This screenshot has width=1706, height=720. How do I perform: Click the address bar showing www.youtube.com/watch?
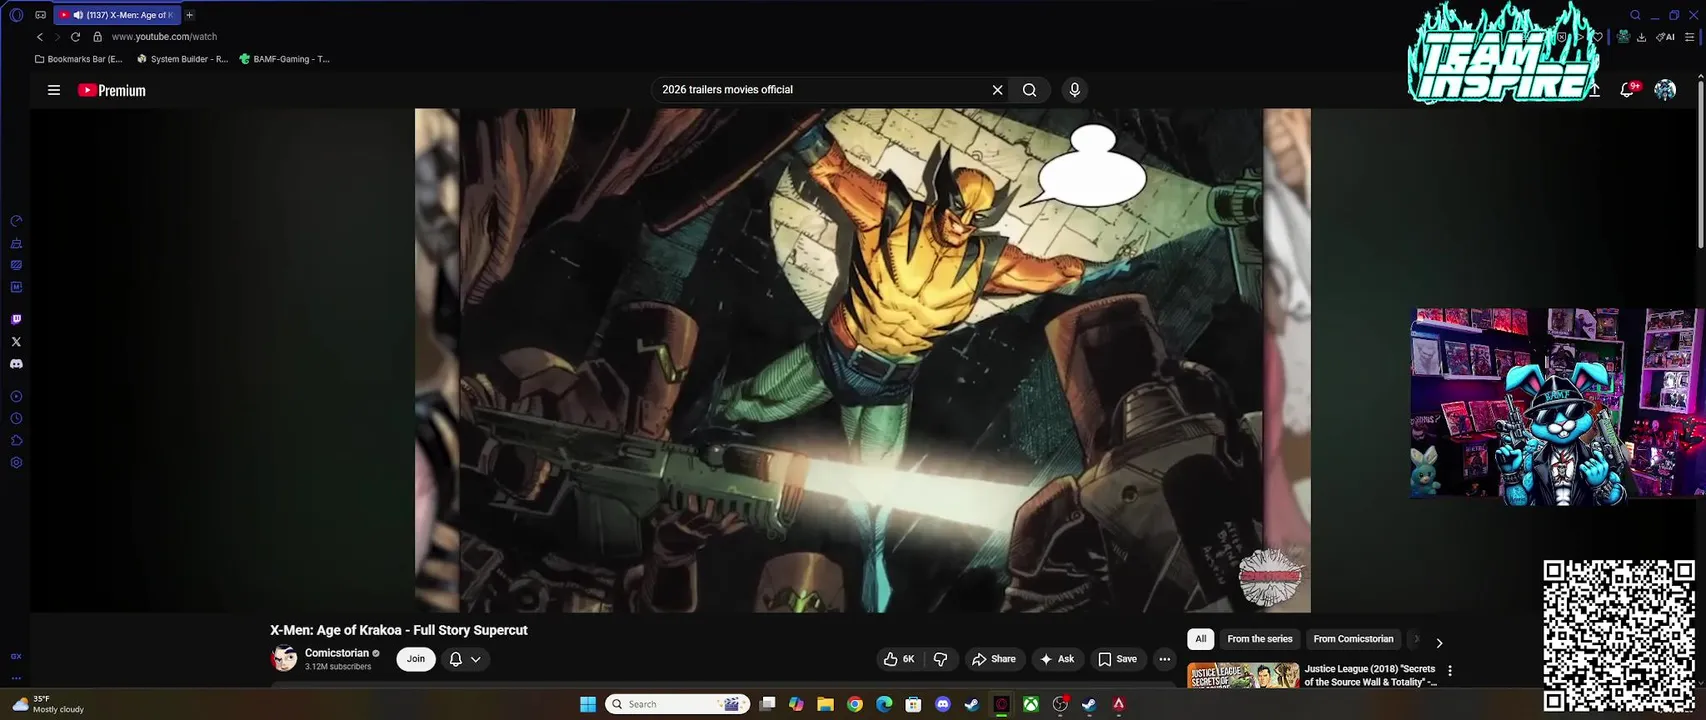click(164, 37)
